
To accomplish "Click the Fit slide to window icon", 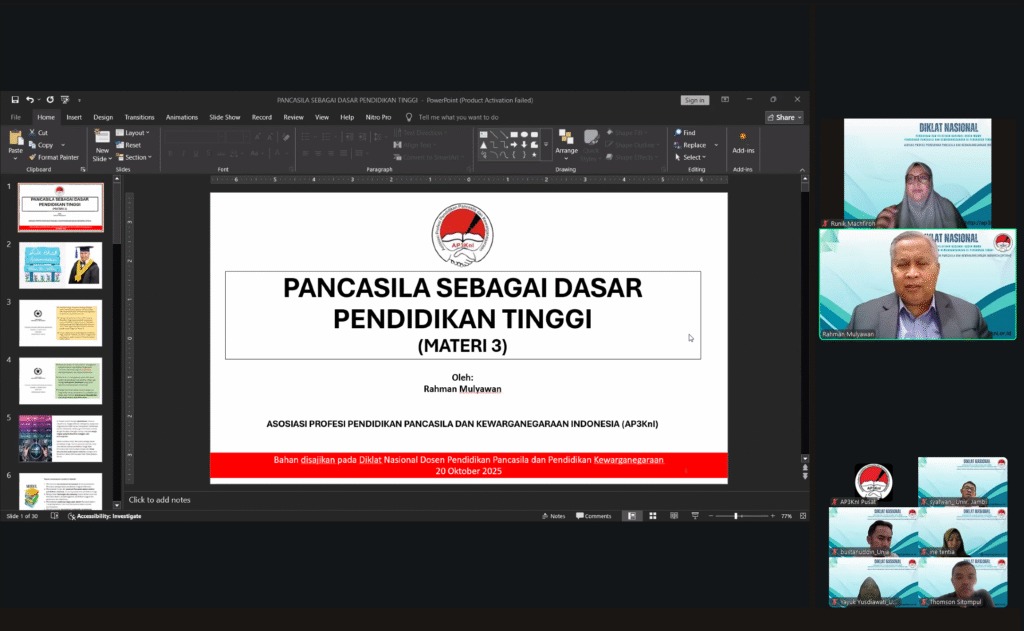I will [x=802, y=516].
